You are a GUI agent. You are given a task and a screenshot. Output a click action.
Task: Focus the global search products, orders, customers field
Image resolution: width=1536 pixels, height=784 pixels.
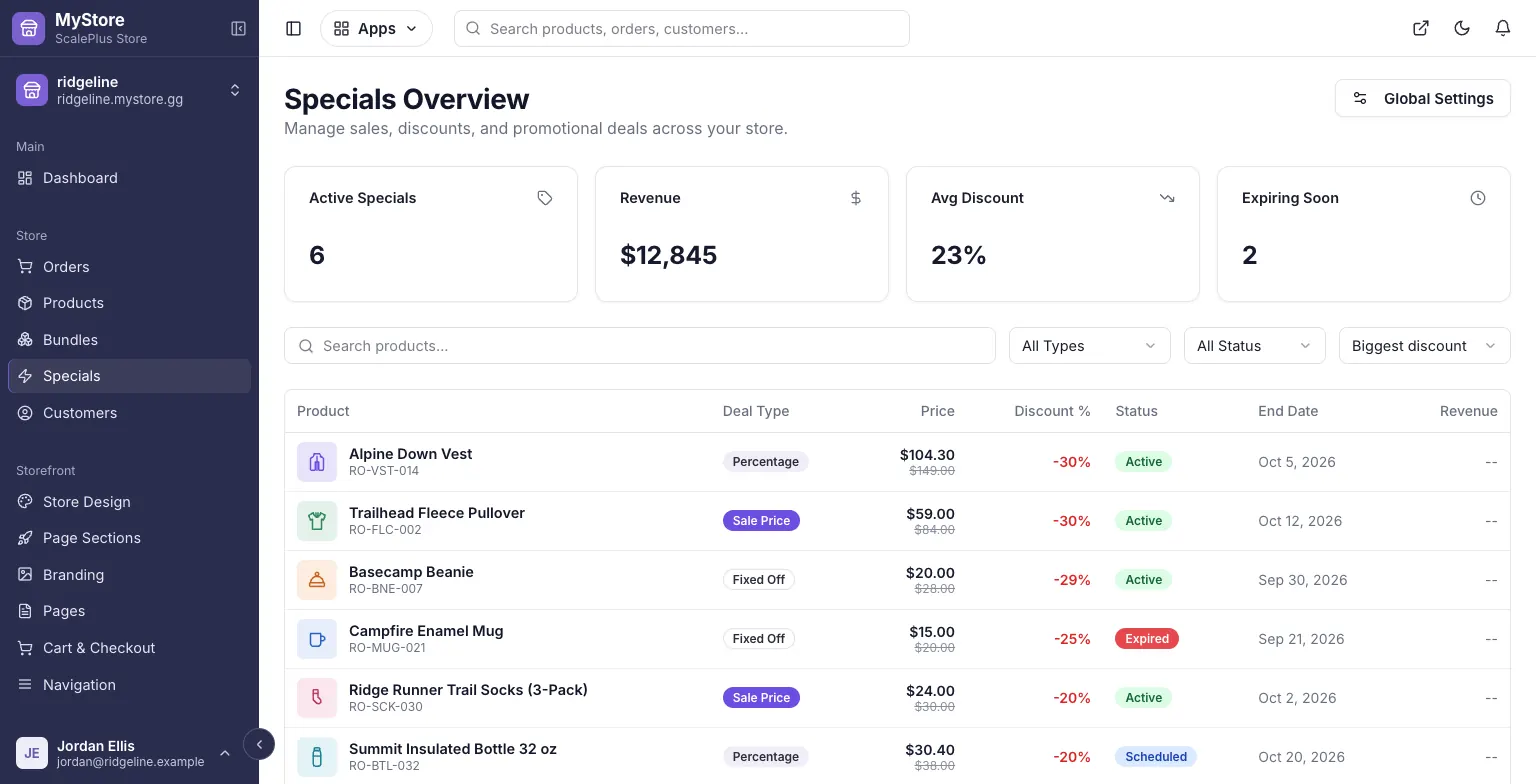click(x=681, y=29)
